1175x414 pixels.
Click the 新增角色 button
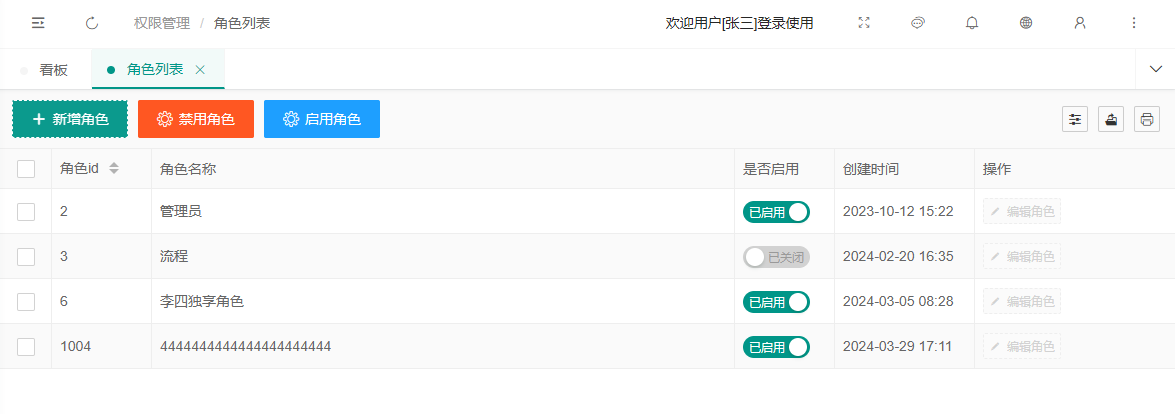70,119
